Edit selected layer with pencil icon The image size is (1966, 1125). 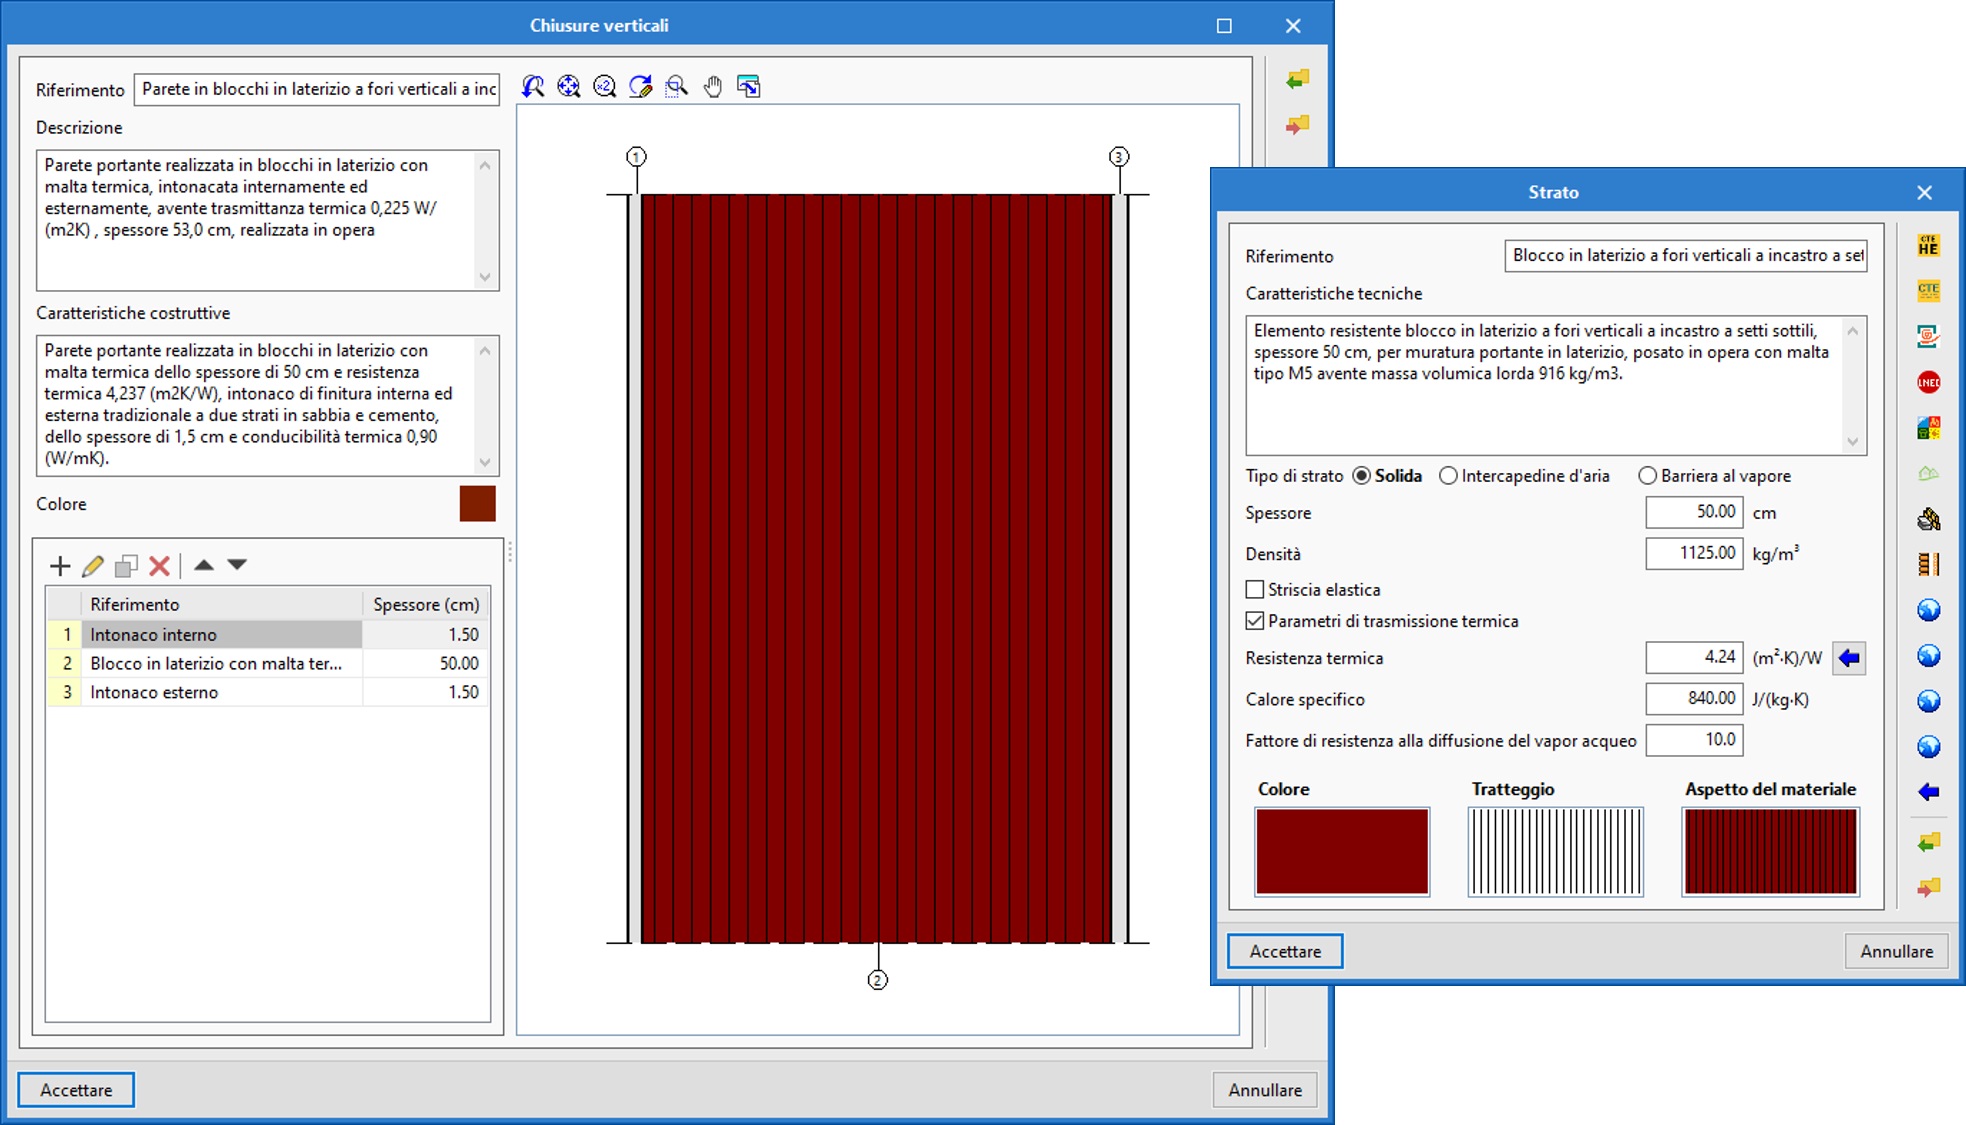(93, 566)
